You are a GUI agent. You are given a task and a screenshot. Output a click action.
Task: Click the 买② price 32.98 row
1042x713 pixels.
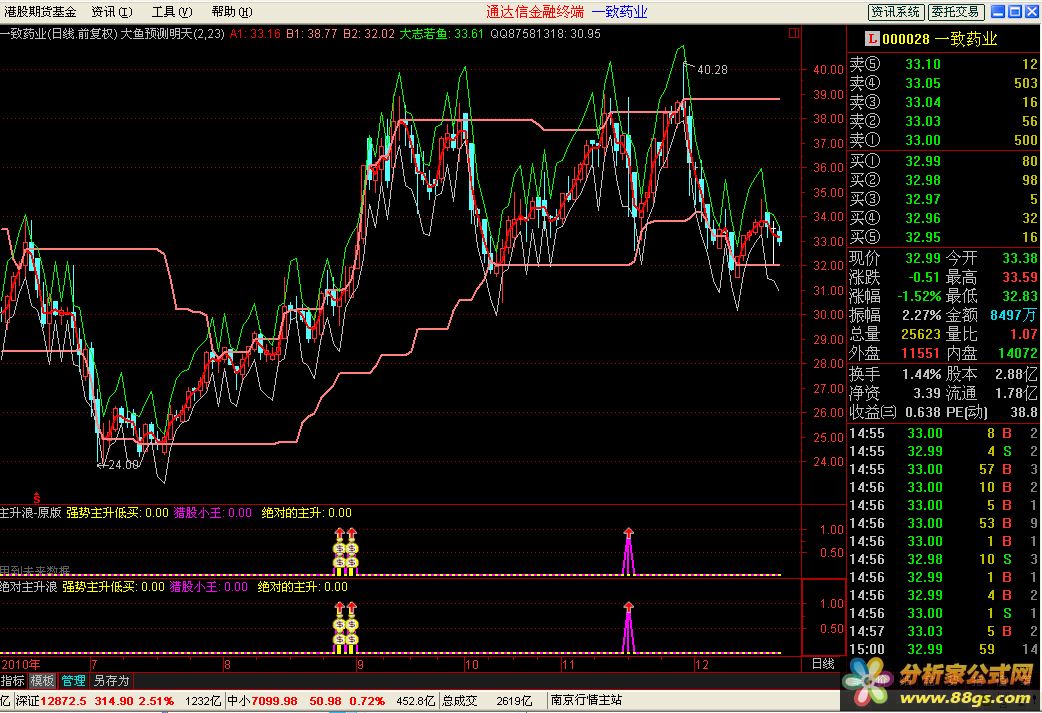point(943,180)
